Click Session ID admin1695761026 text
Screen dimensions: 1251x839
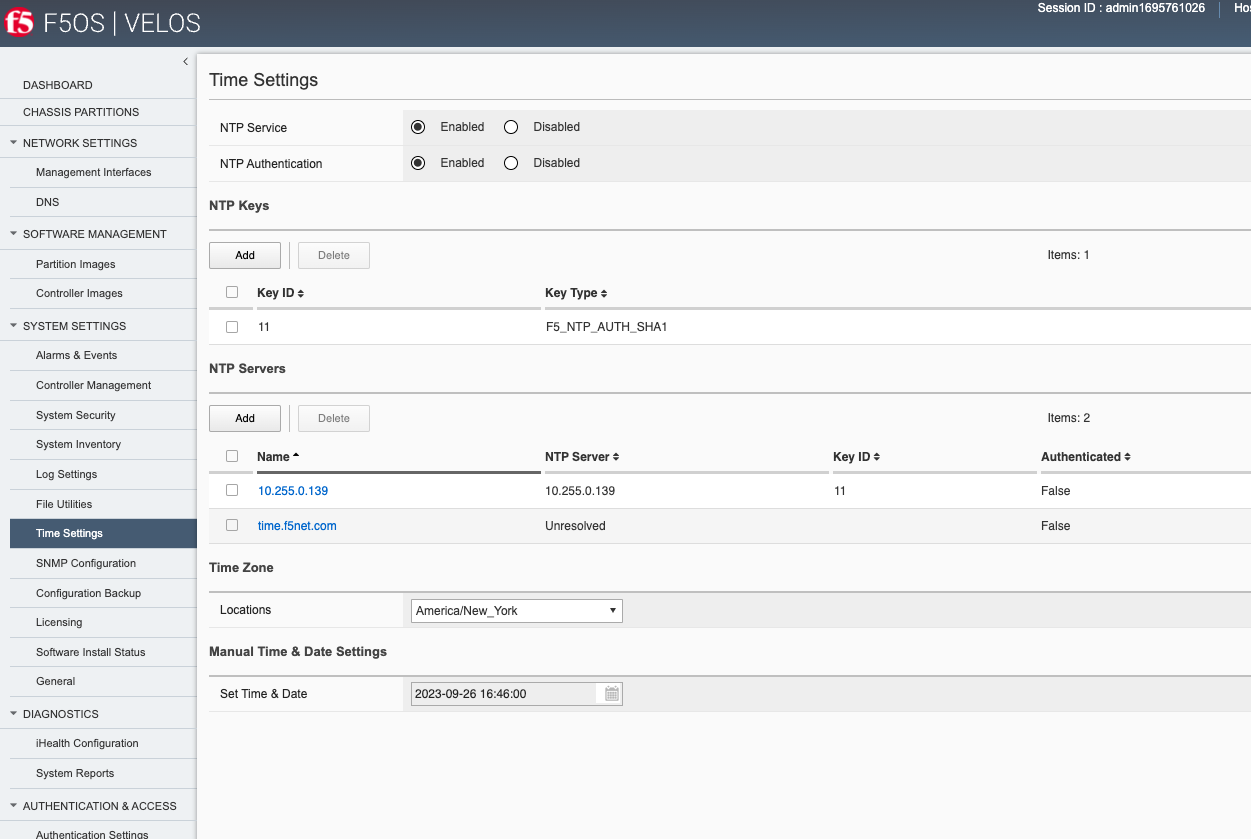tap(1121, 8)
